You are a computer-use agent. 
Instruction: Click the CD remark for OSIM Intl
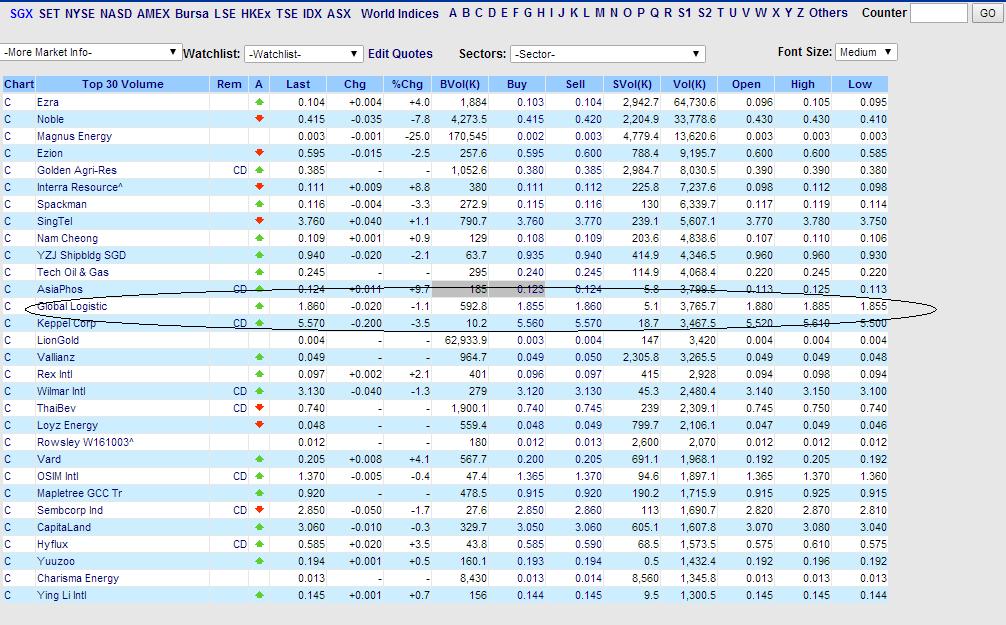240,476
